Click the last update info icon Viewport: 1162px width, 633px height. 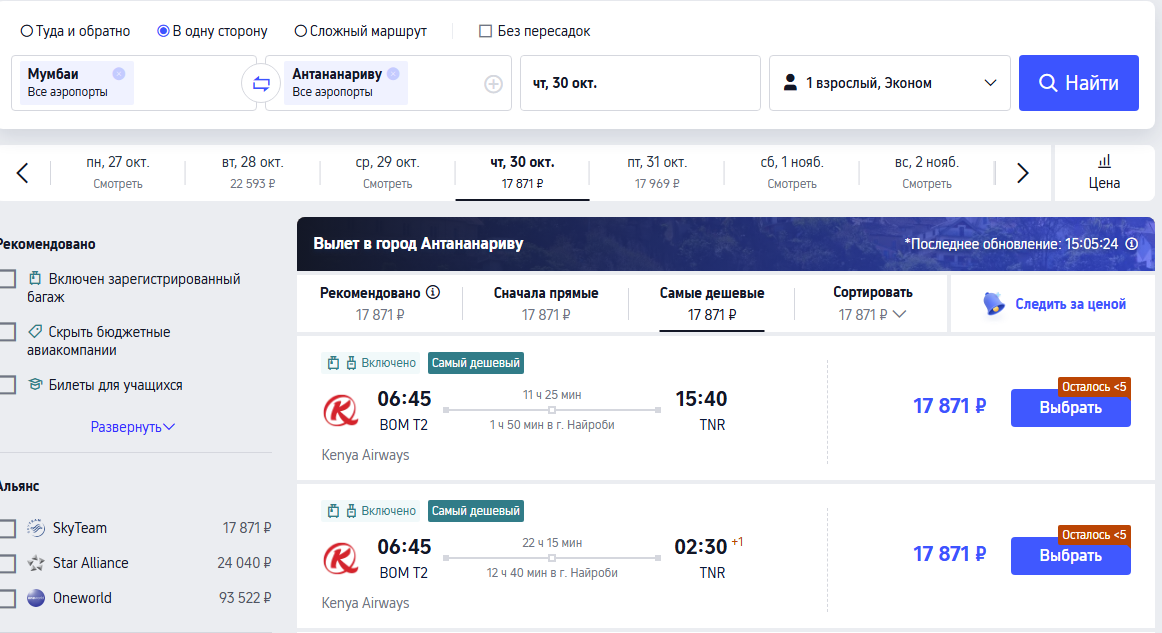point(1132,244)
